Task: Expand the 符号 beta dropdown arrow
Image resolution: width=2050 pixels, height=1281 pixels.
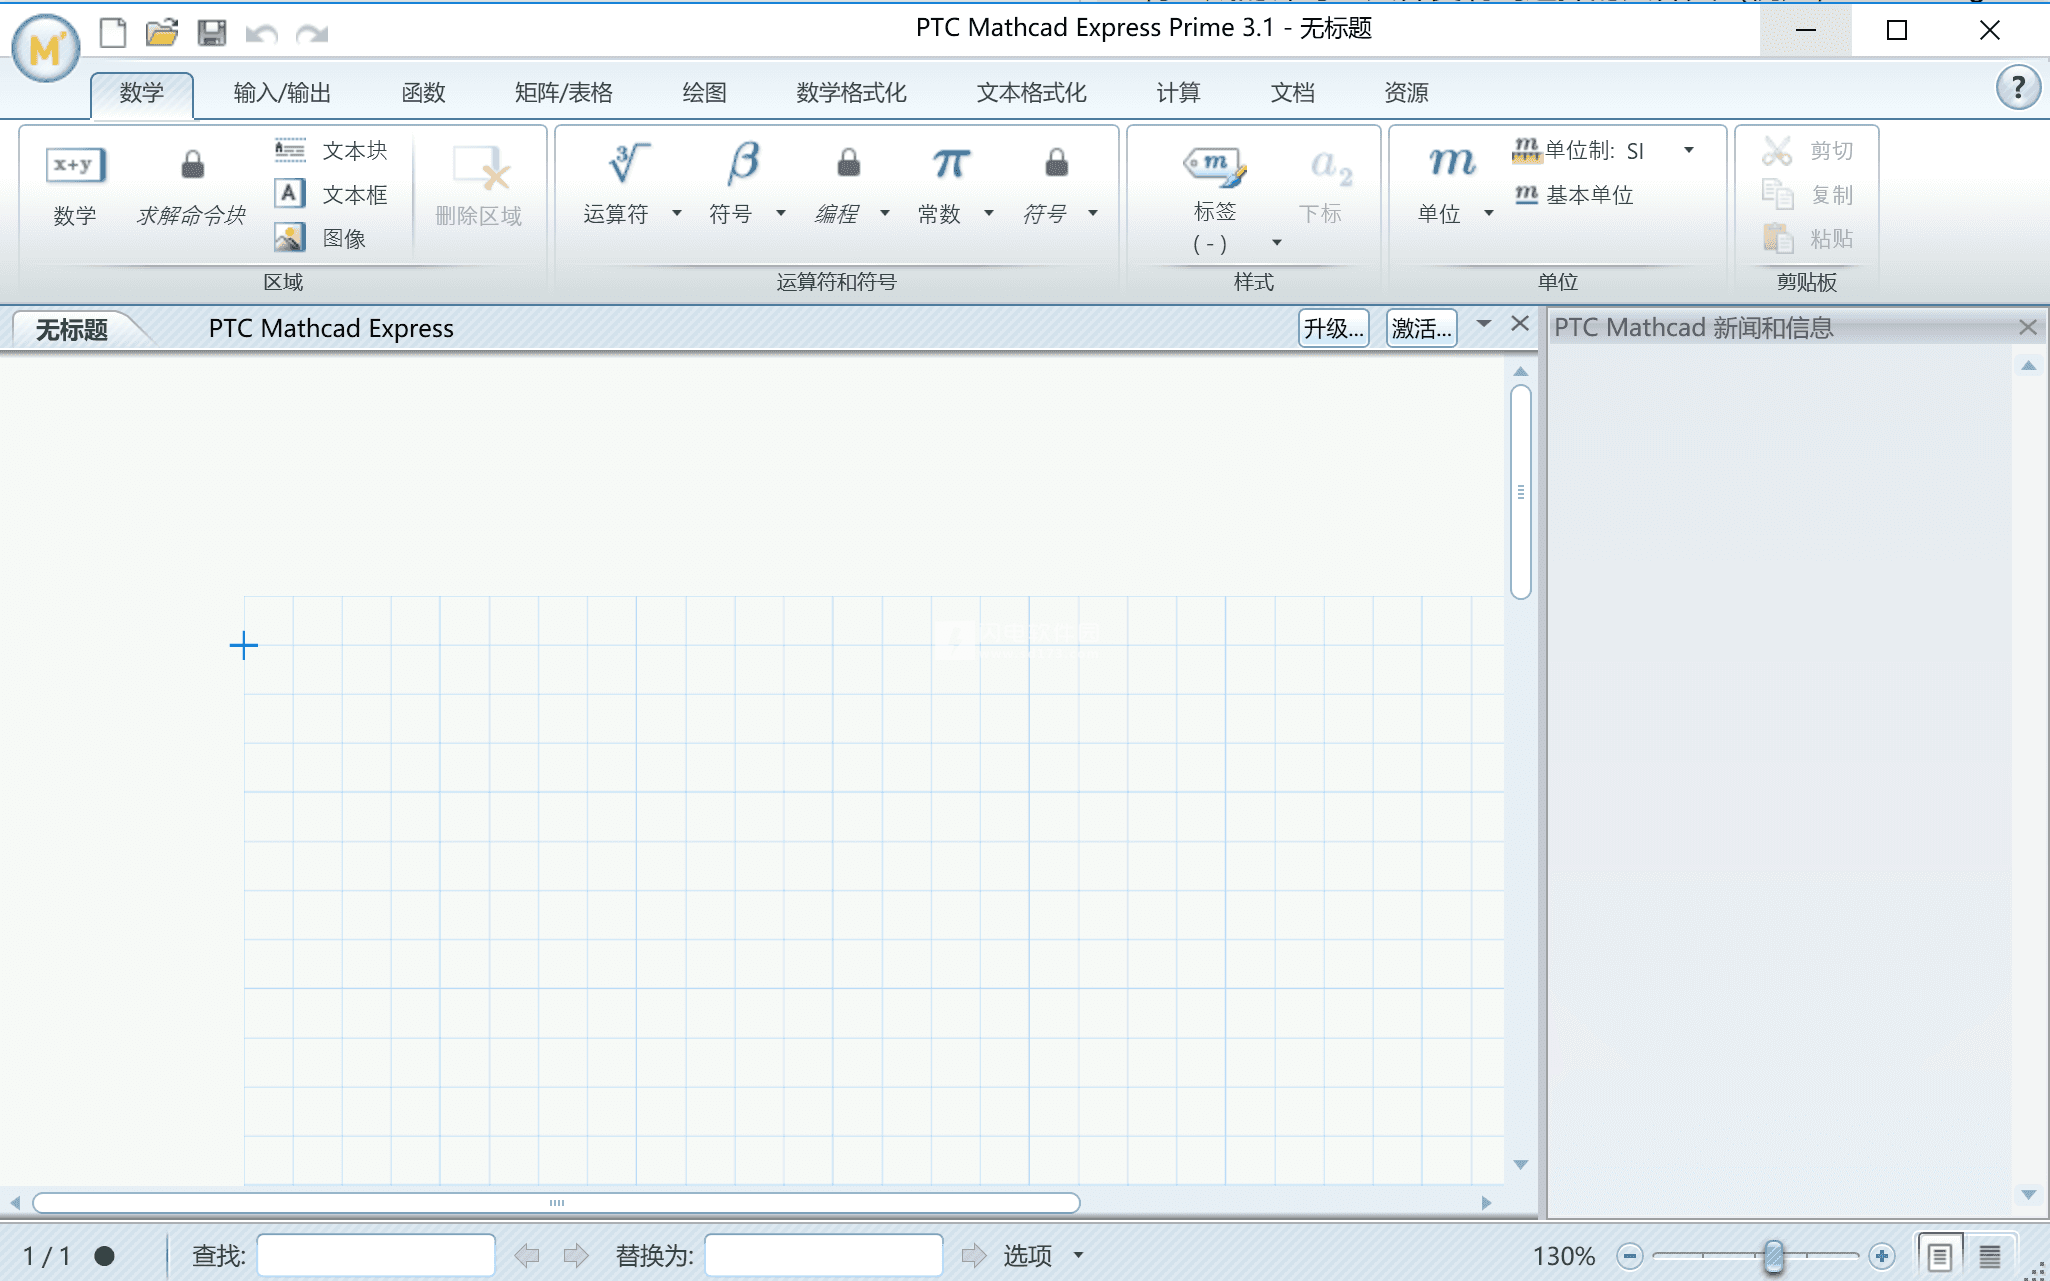Action: [781, 213]
